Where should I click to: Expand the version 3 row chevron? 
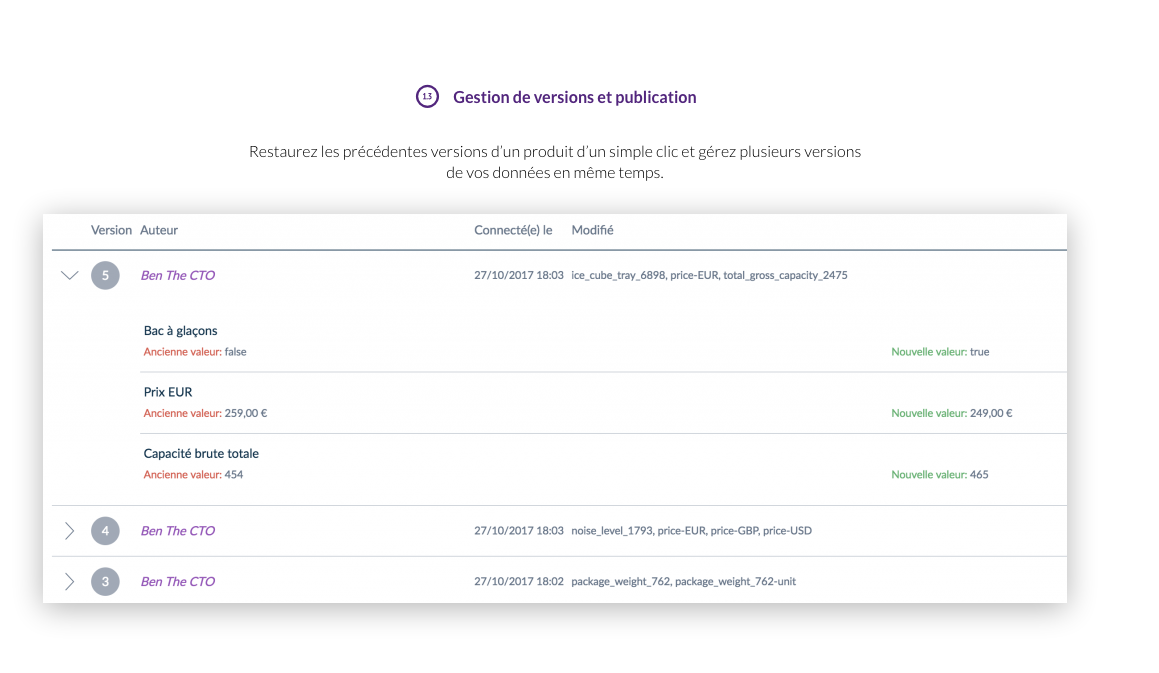[x=69, y=581]
